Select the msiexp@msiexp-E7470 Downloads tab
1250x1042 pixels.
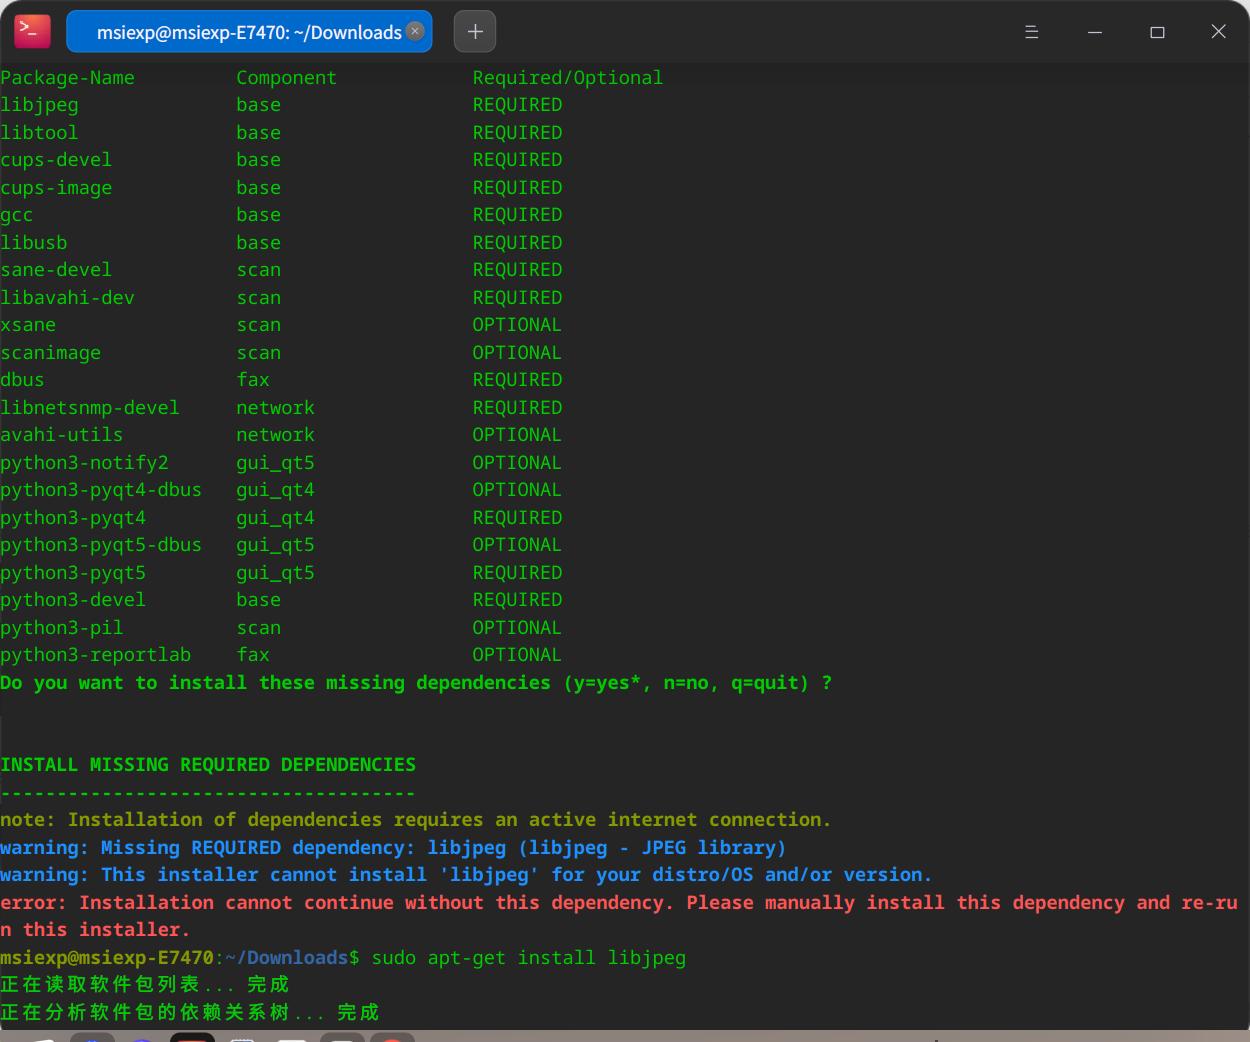(x=240, y=31)
